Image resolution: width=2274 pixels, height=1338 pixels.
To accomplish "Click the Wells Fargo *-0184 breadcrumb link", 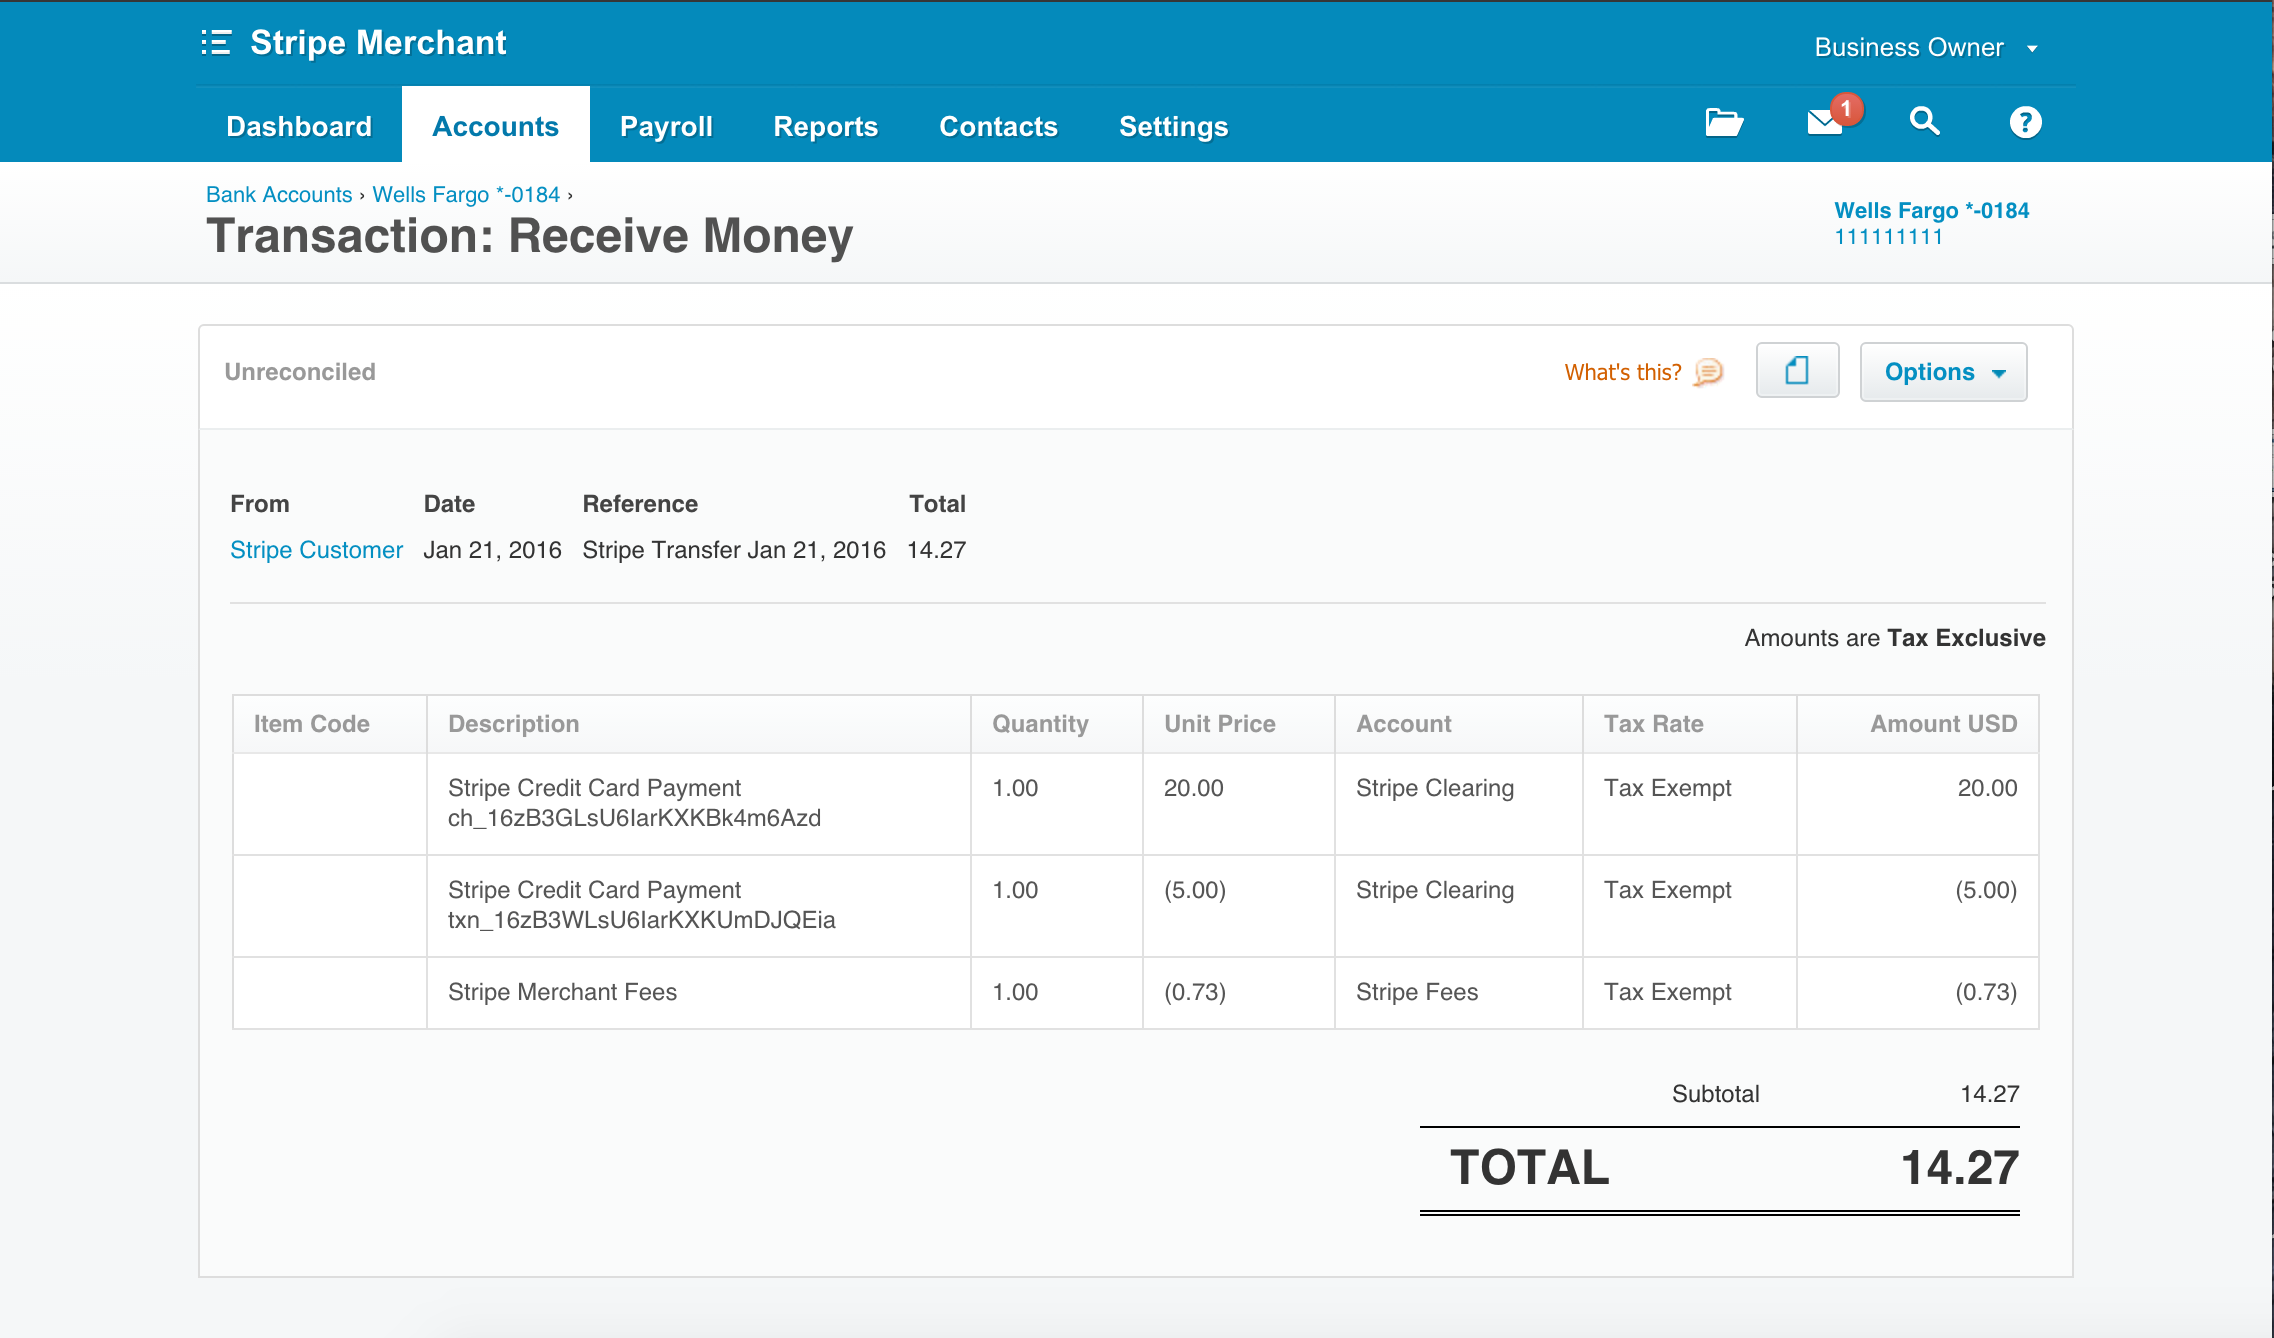I will point(466,194).
